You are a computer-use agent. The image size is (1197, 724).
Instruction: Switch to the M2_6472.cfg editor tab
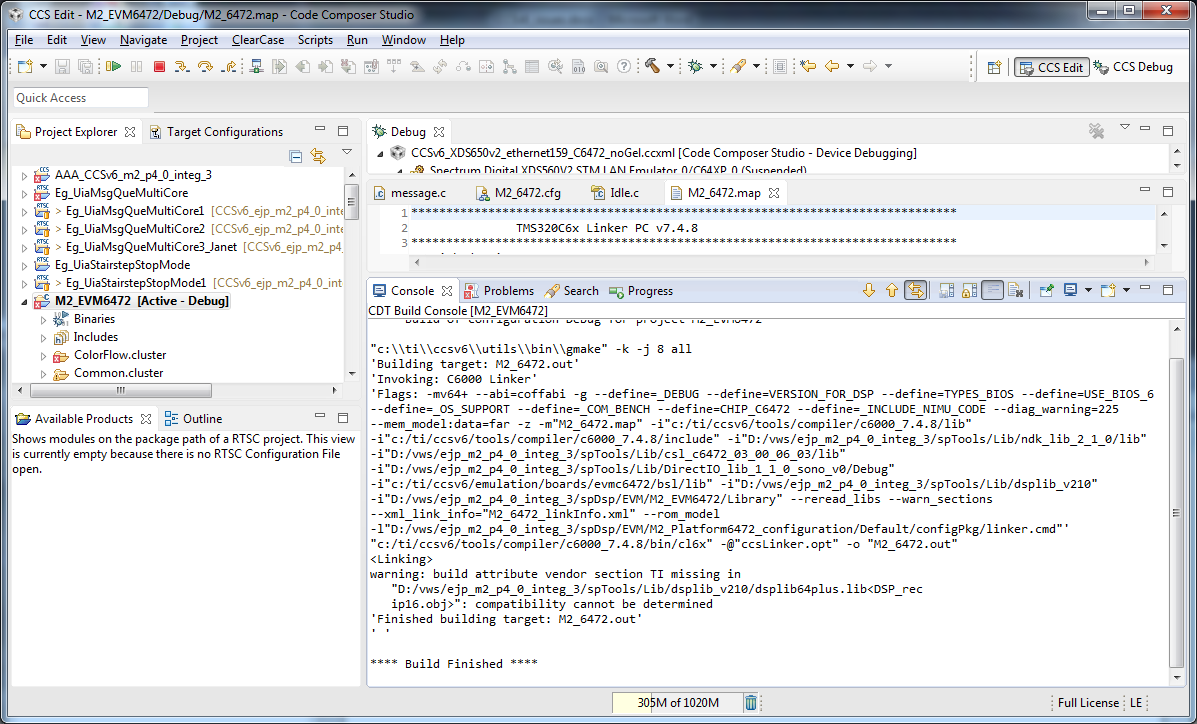click(518, 192)
